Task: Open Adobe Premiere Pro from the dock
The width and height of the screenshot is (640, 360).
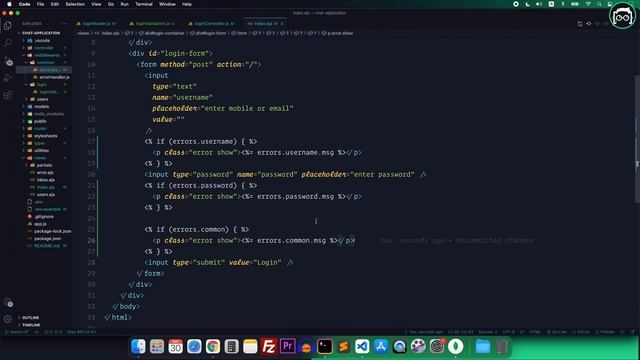Action: [287, 347]
